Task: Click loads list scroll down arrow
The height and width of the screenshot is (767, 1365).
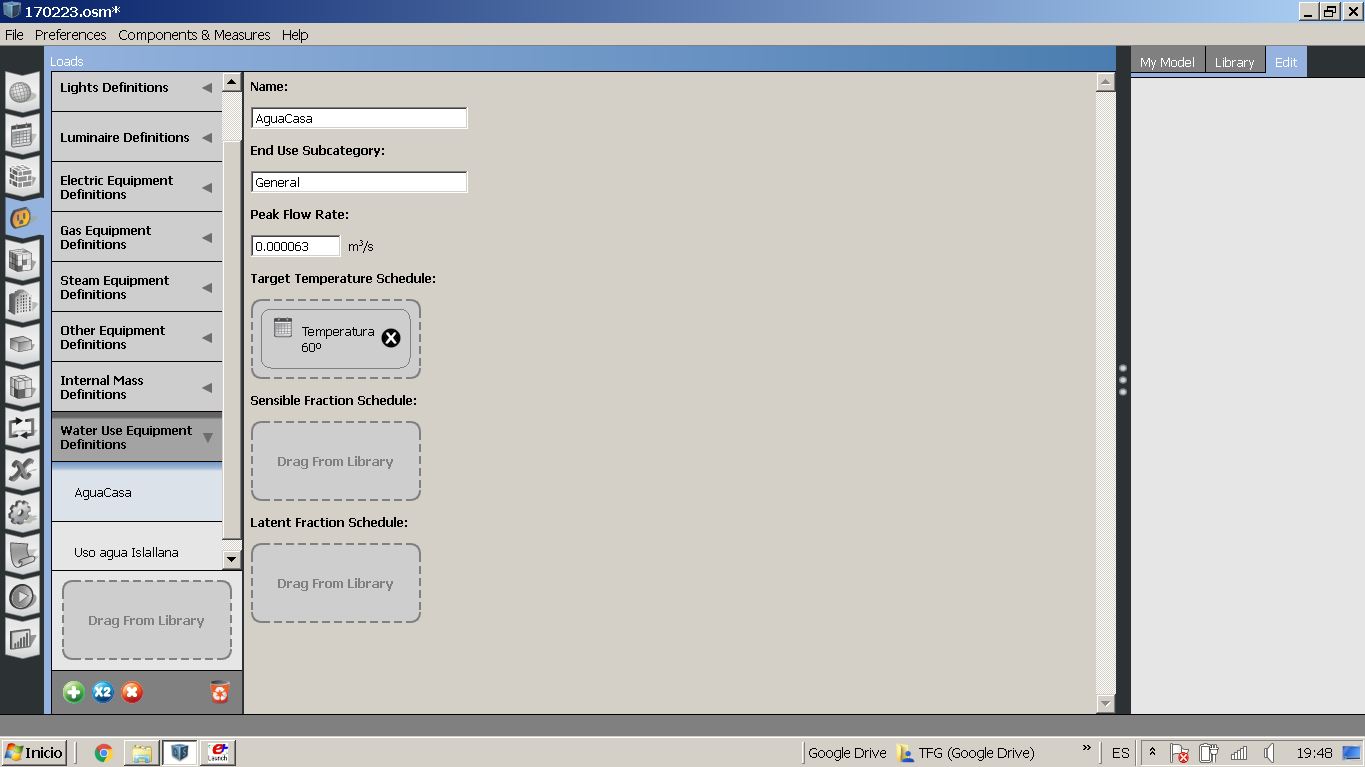Action: coord(231,560)
